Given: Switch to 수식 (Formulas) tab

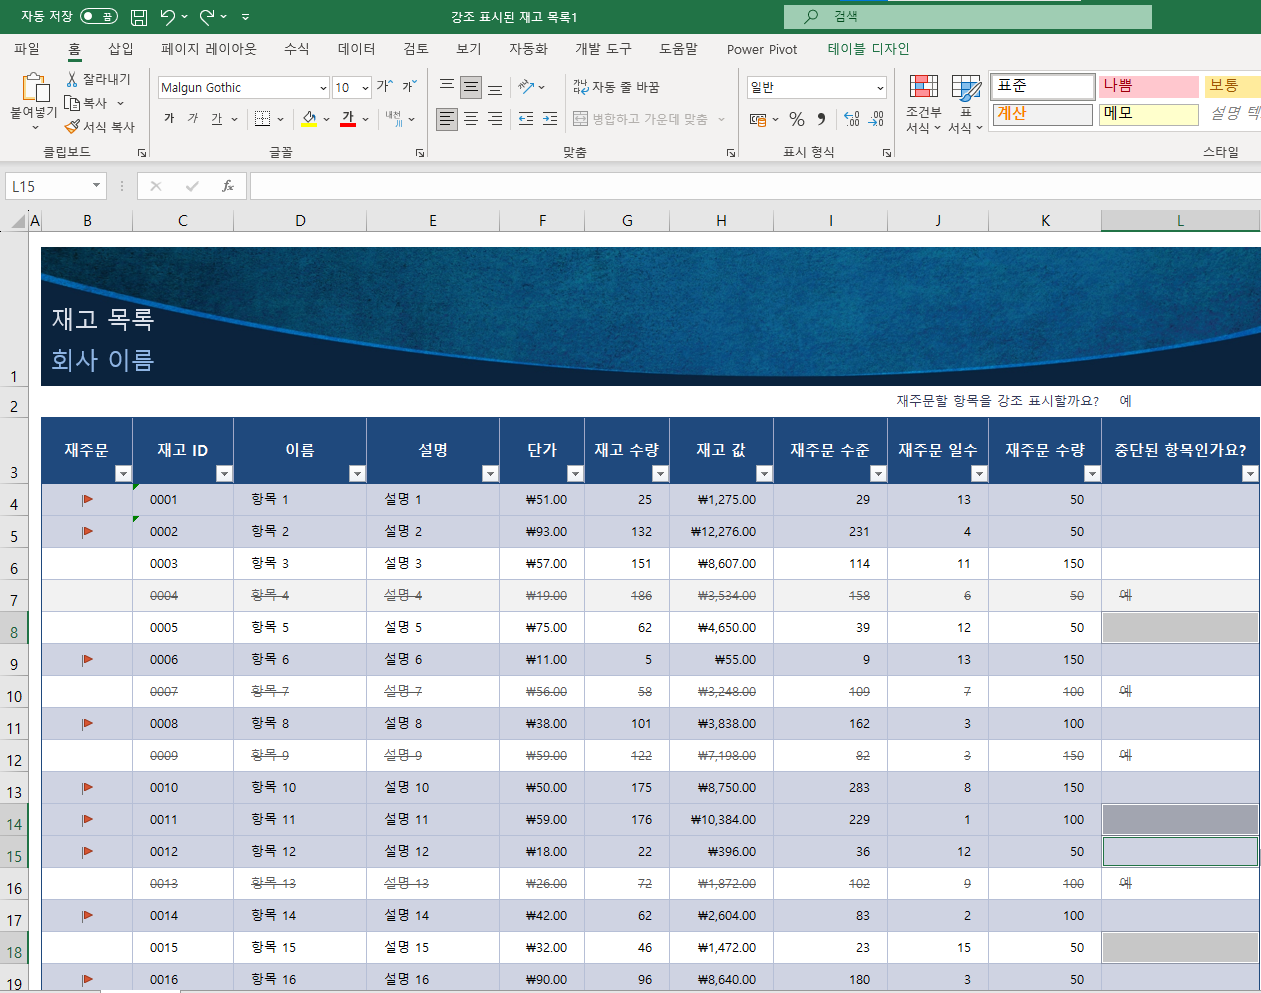Looking at the screenshot, I should tap(297, 49).
